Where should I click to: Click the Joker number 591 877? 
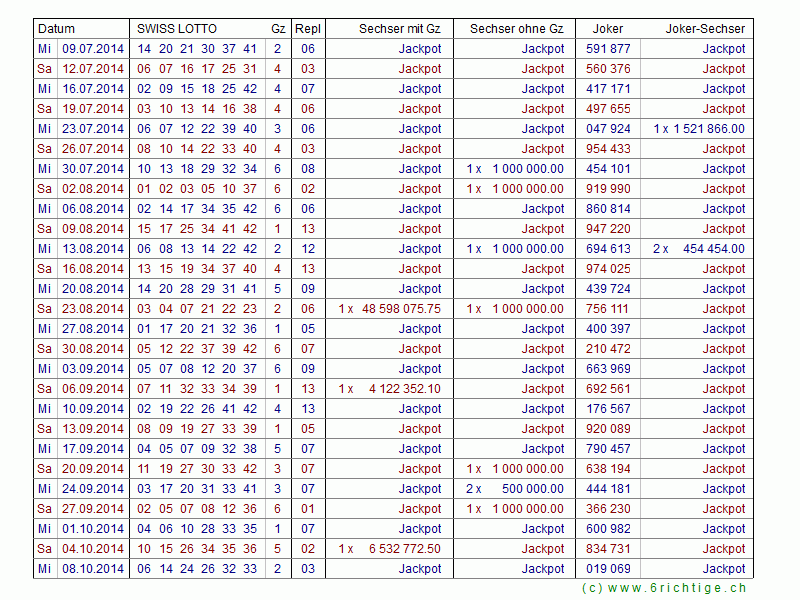pyautogui.click(x=608, y=49)
